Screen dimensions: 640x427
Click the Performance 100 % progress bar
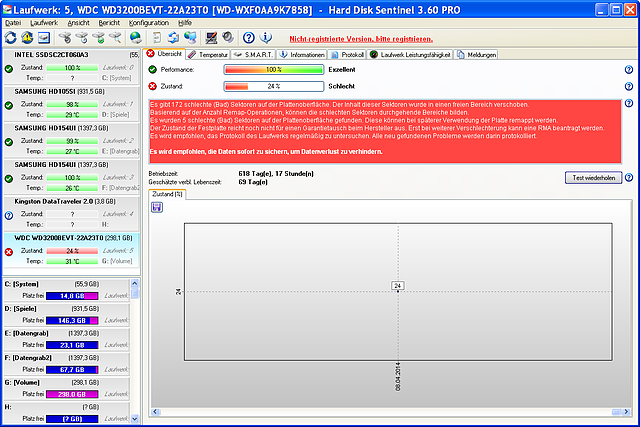[274, 70]
